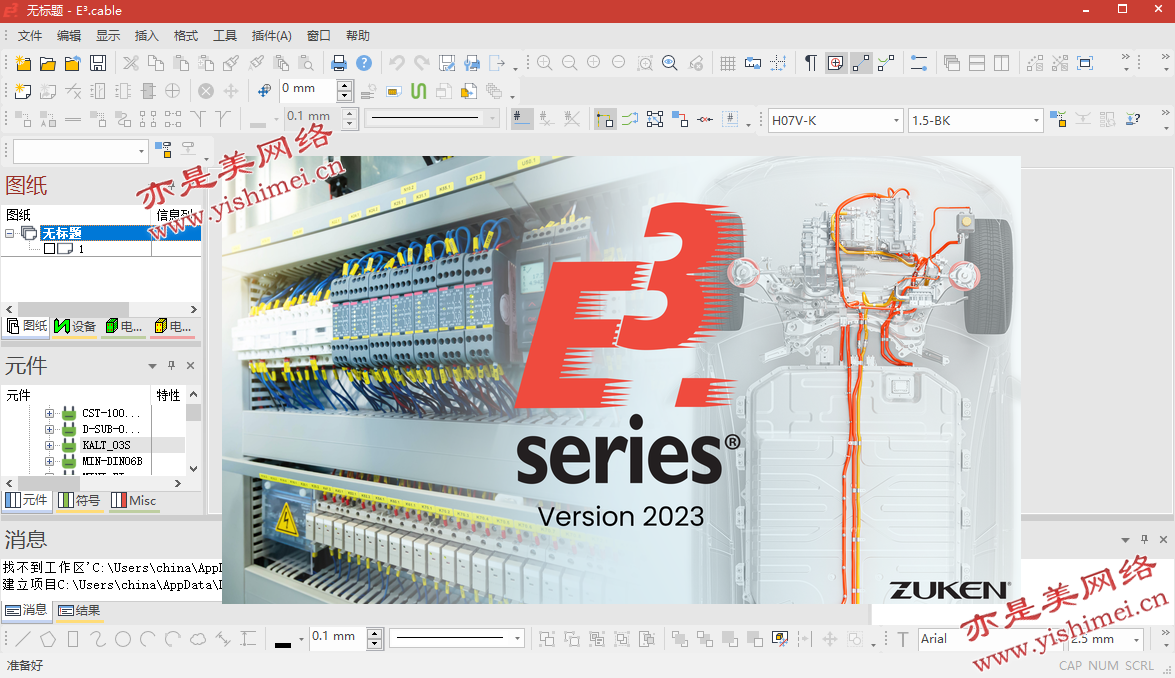The height and width of the screenshot is (678, 1175).
Task: Click the Cut scissors icon
Action: tap(131, 63)
